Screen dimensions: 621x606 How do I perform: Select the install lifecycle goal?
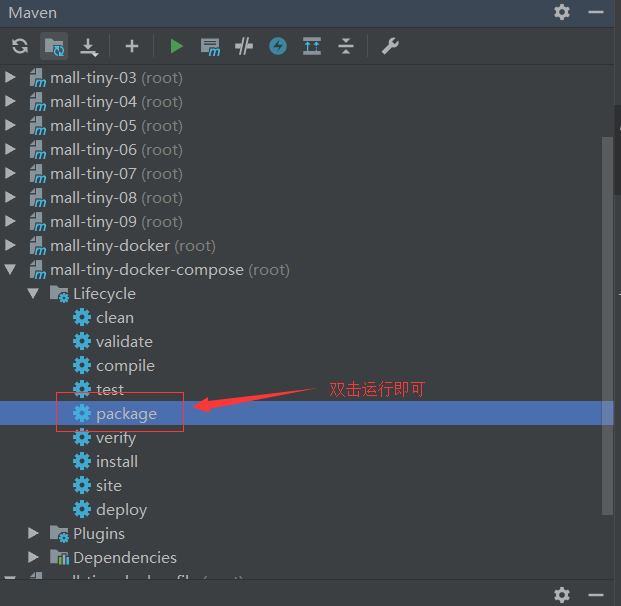[117, 461]
